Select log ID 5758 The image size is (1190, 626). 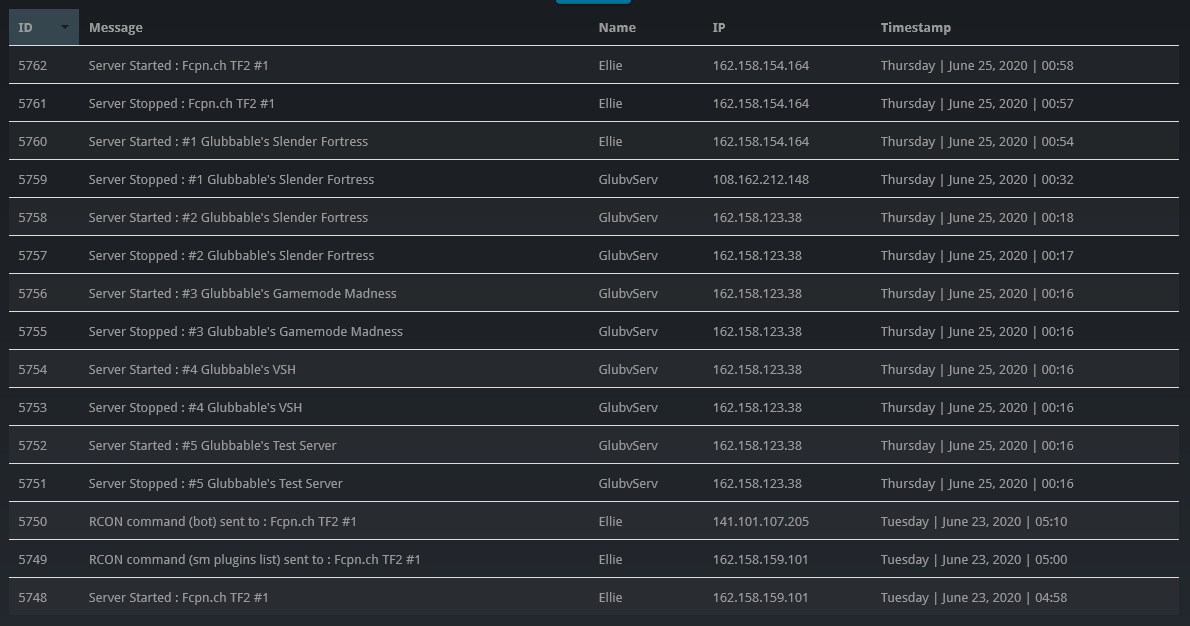tap(33, 217)
